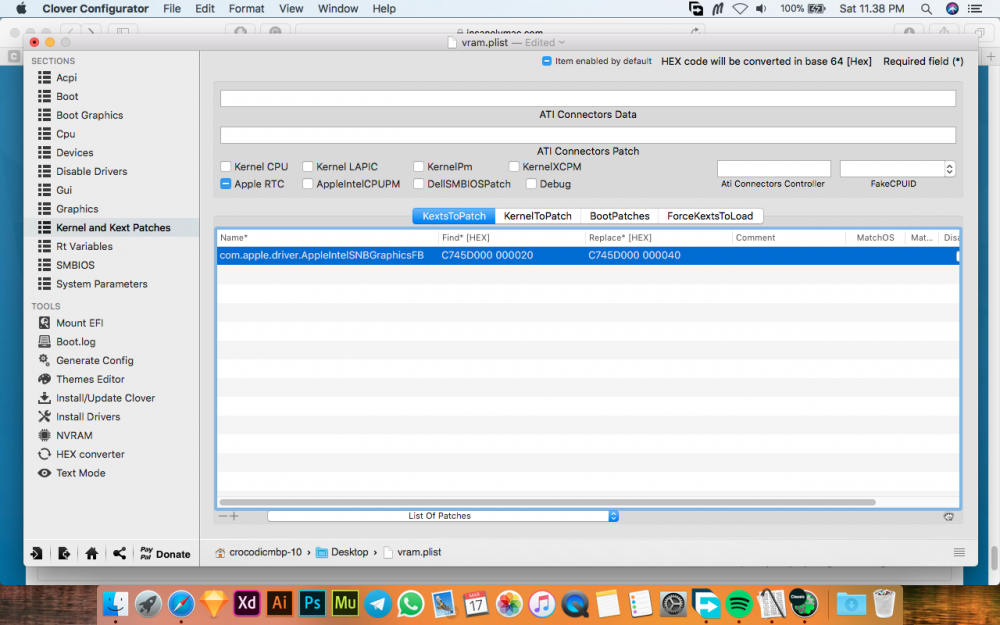This screenshot has width=1000, height=625.
Task: Click the Find value C745D000 000020
Action: tap(487, 255)
